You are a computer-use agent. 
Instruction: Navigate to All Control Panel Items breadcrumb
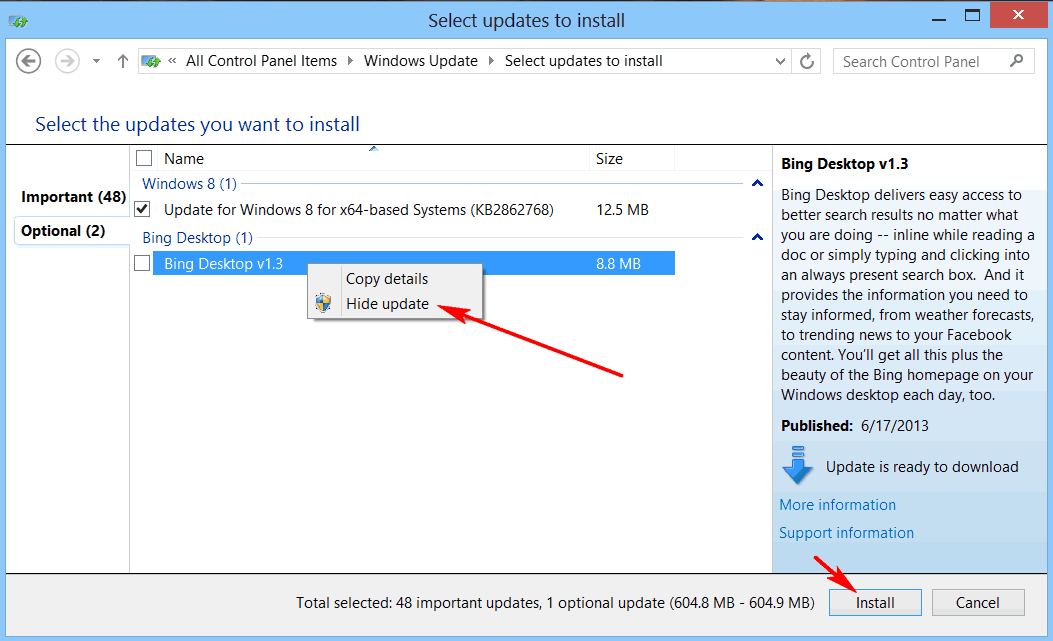[261, 61]
